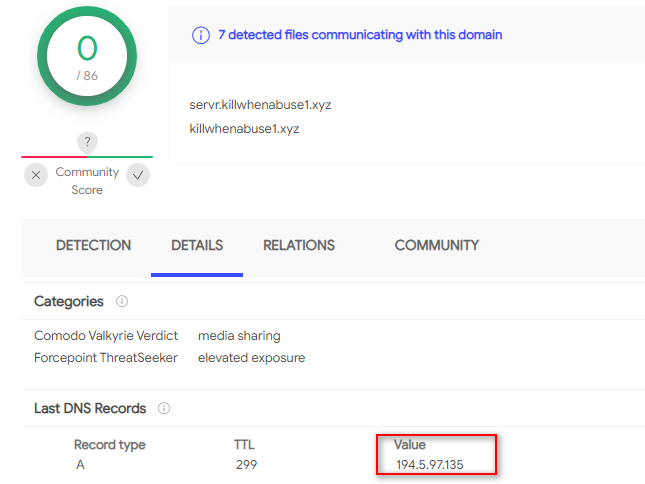Click the info icon next to Last DNS Records

(x=164, y=408)
